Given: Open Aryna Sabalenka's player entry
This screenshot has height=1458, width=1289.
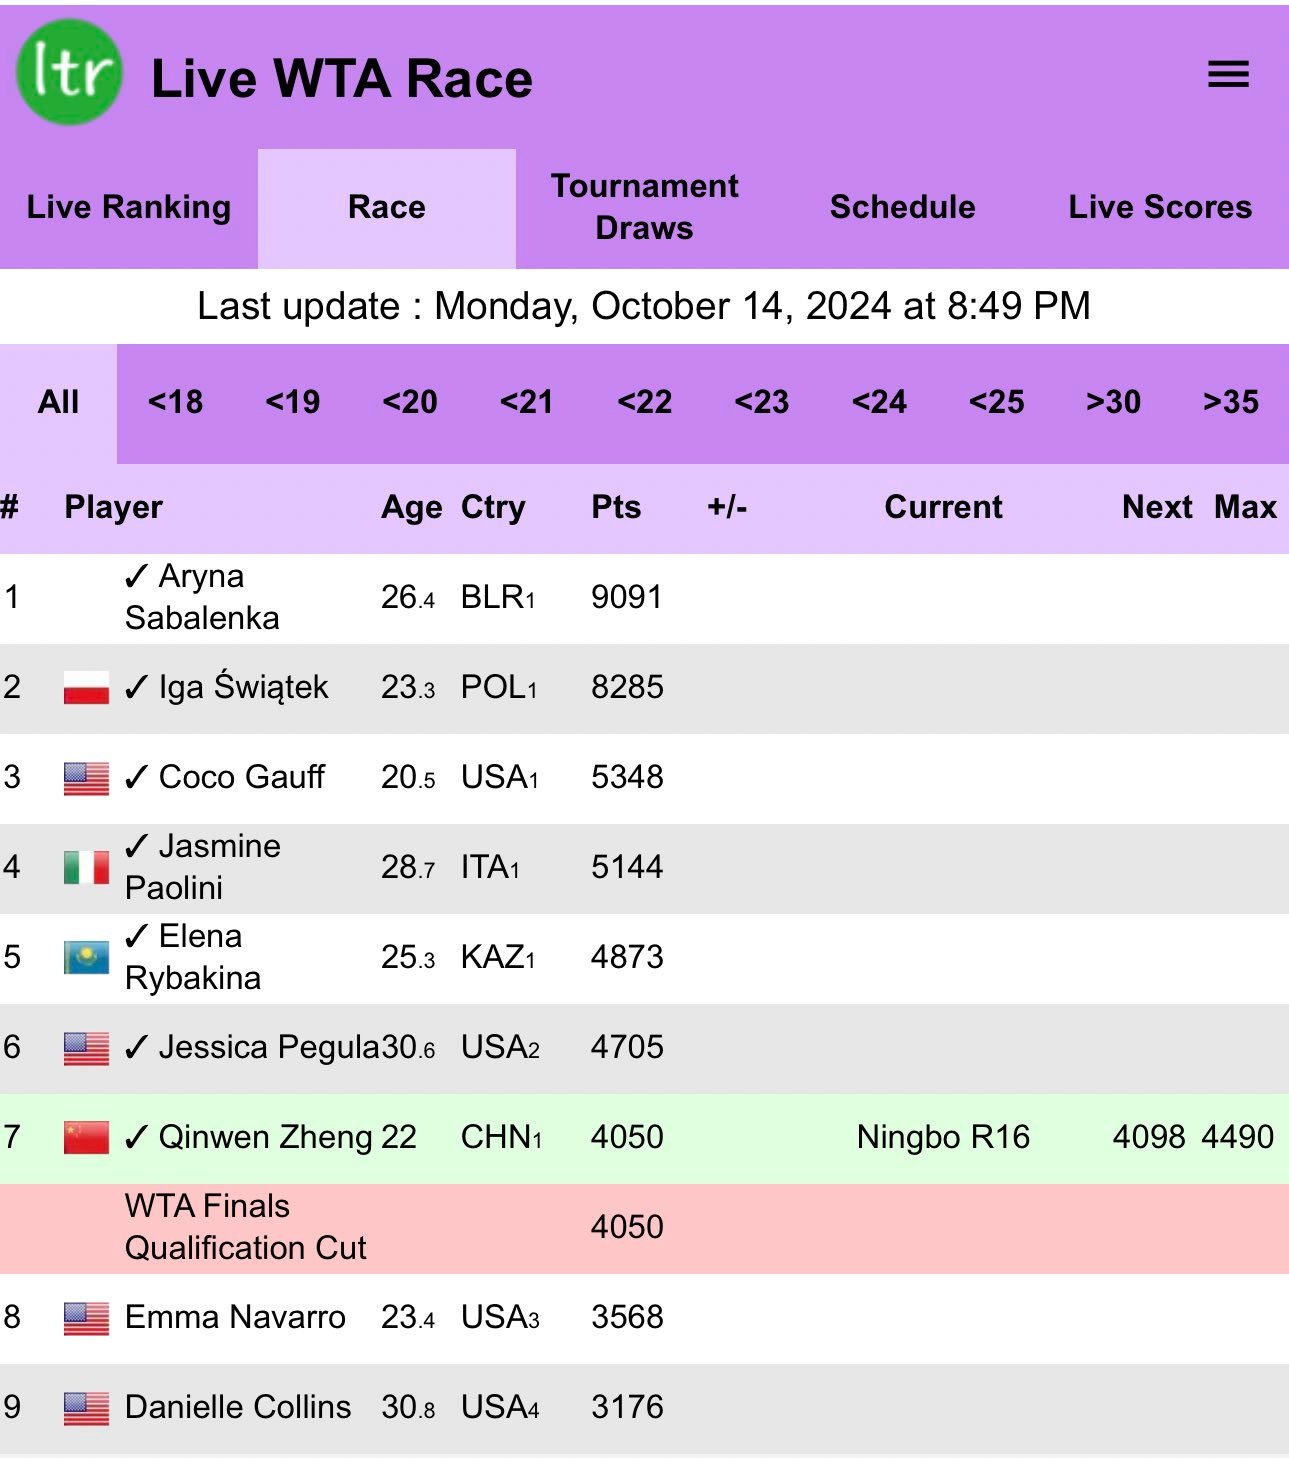Looking at the screenshot, I should 202,597.
